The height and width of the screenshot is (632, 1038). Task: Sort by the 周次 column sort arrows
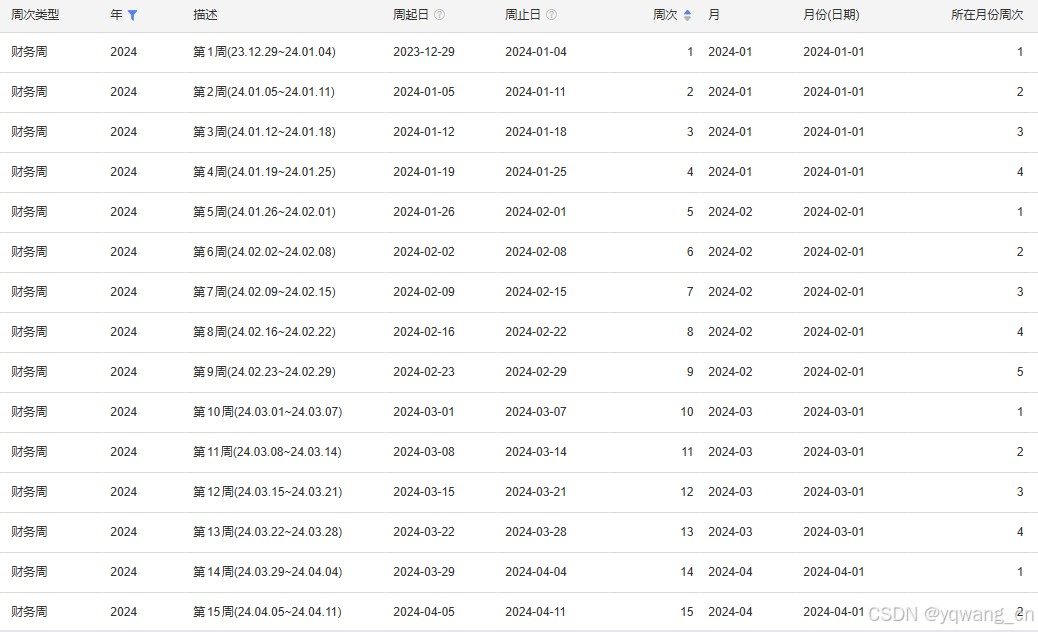point(687,15)
